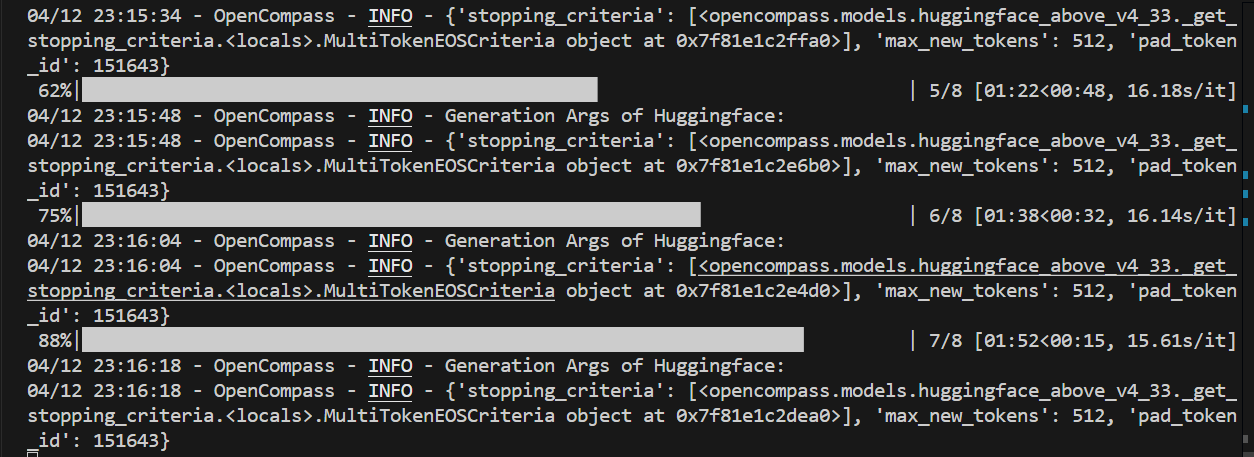Click the right-edge scrollbar marker
The image size is (1254, 457).
(x=1246, y=107)
